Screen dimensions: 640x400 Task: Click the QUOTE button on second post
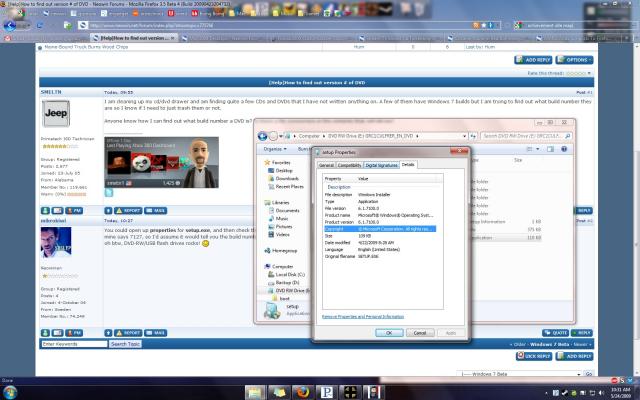(x=556, y=333)
